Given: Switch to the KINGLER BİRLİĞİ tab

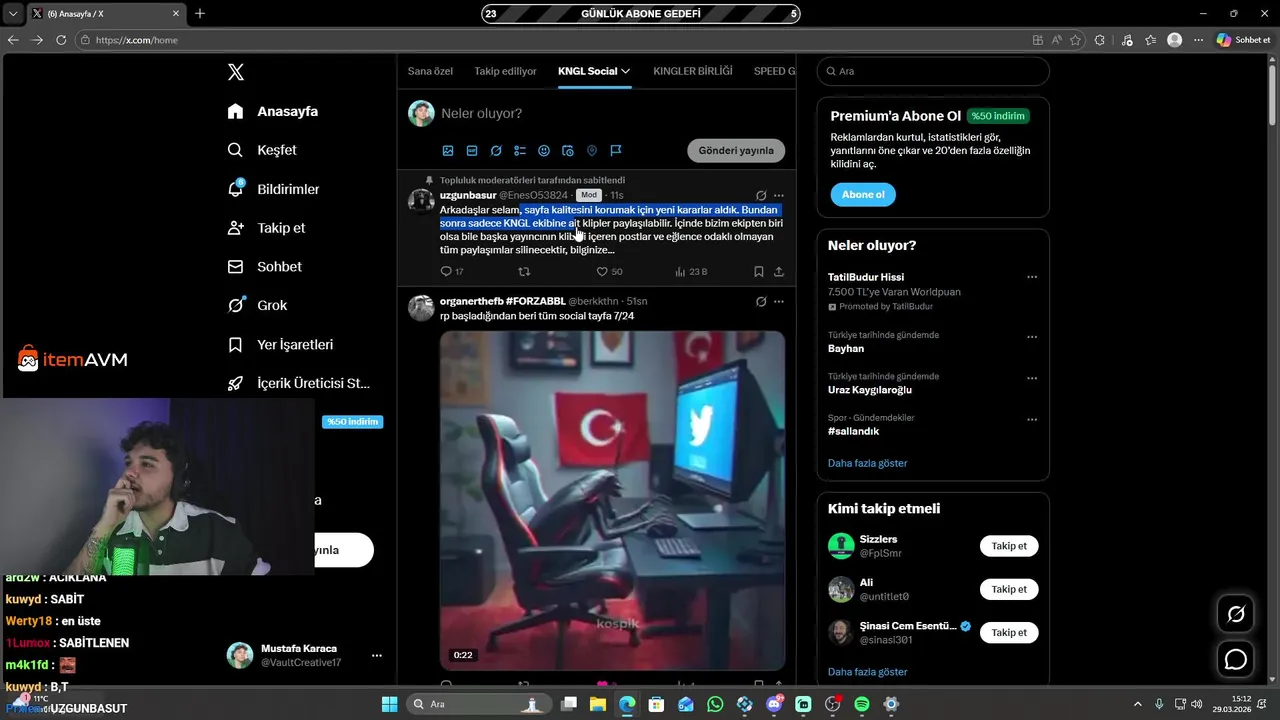Looking at the screenshot, I should coord(693,71).
